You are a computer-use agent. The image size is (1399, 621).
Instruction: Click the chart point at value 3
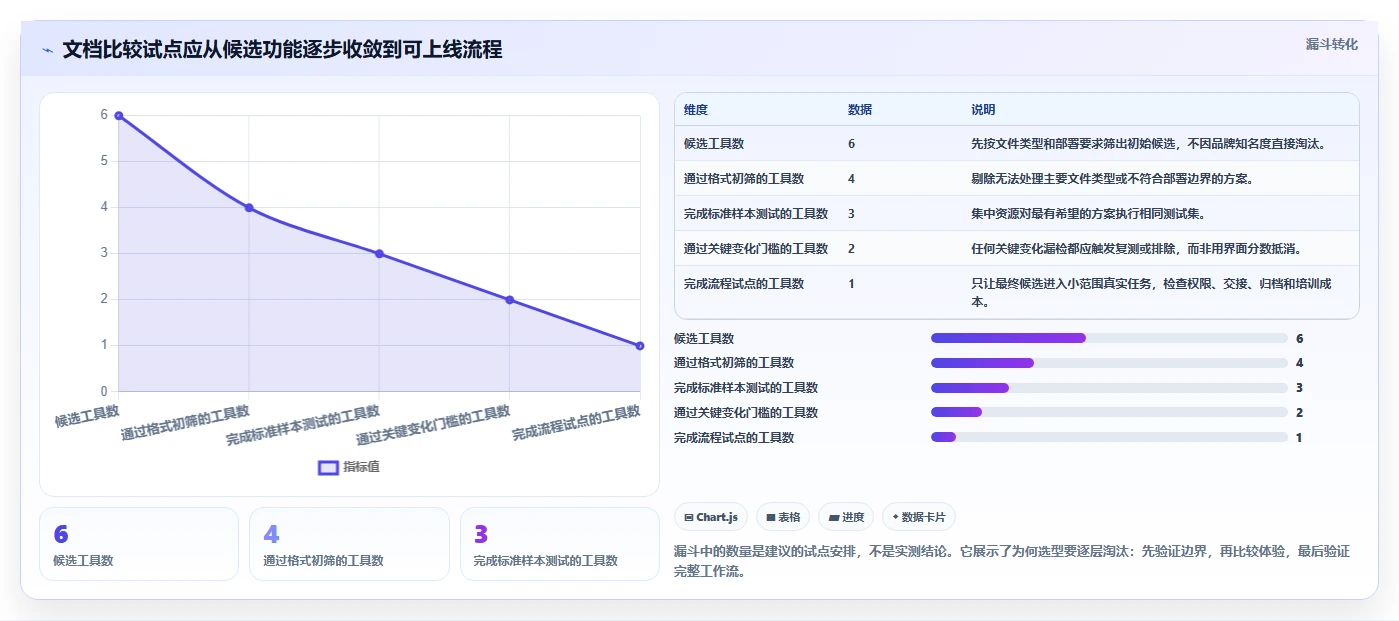click(379, 254)
